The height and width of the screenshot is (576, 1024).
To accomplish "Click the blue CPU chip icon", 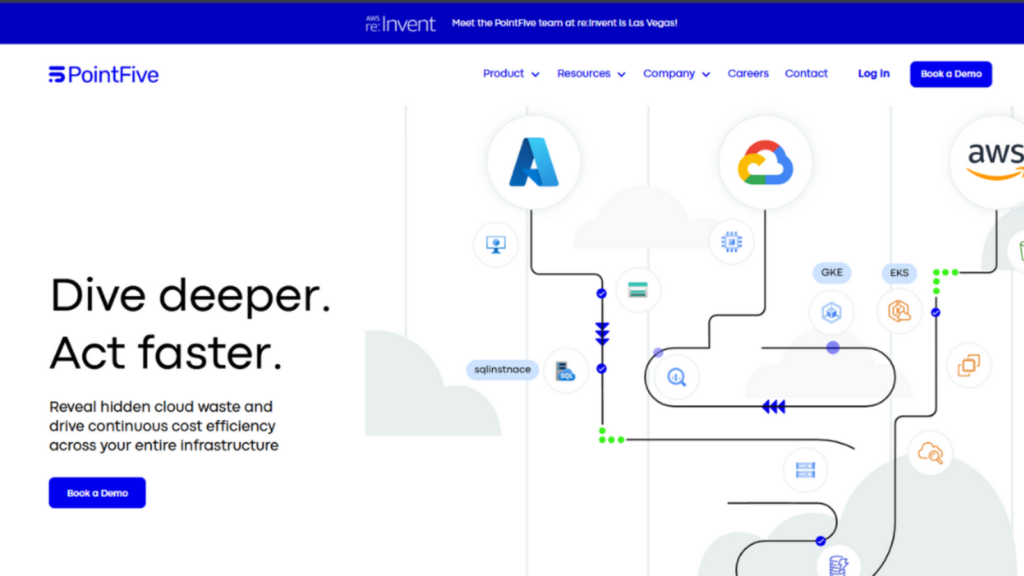I will [731, 241].
